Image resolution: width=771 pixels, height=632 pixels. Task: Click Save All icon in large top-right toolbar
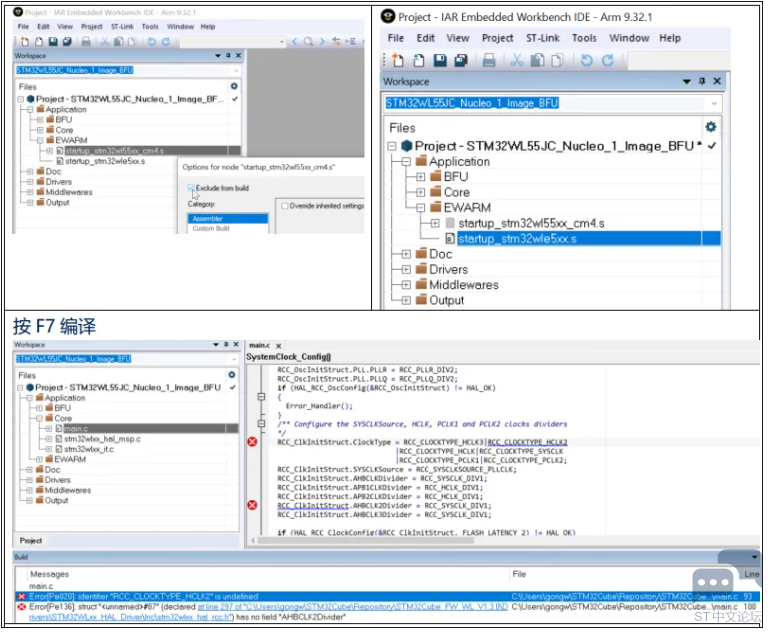(x=461, y=60)
